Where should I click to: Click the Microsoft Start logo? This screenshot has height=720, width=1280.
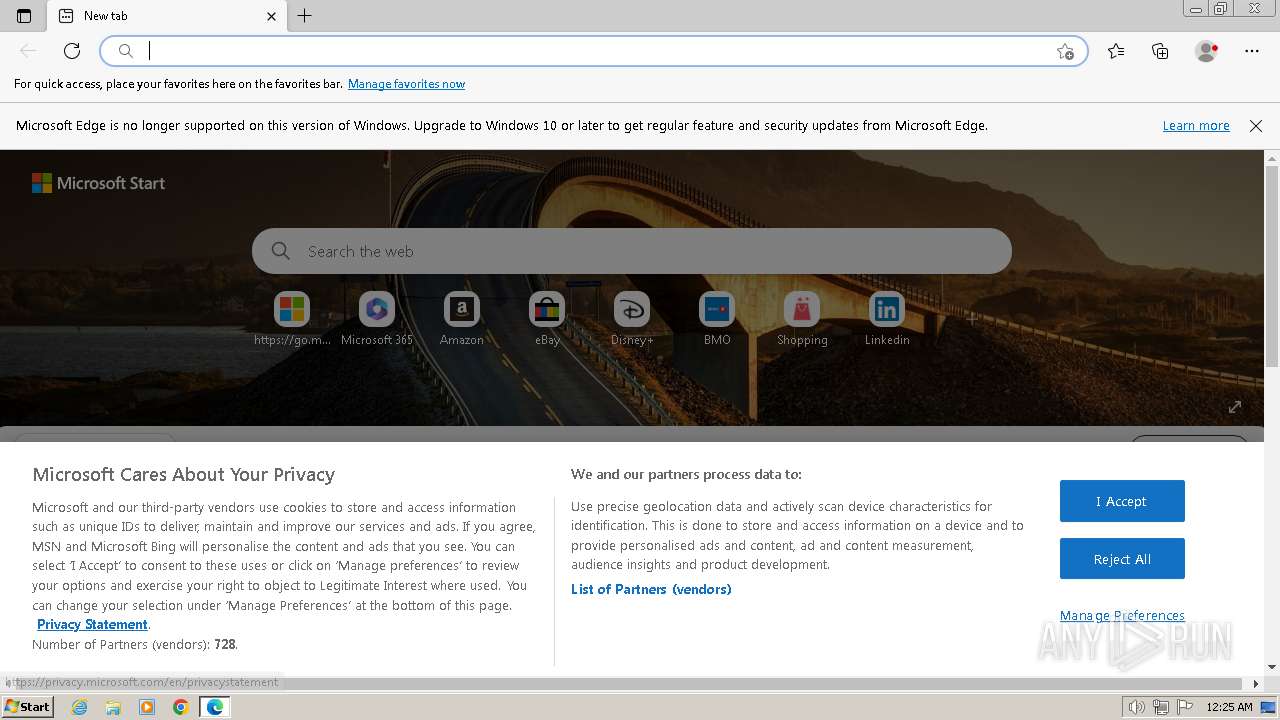[98, 183]
